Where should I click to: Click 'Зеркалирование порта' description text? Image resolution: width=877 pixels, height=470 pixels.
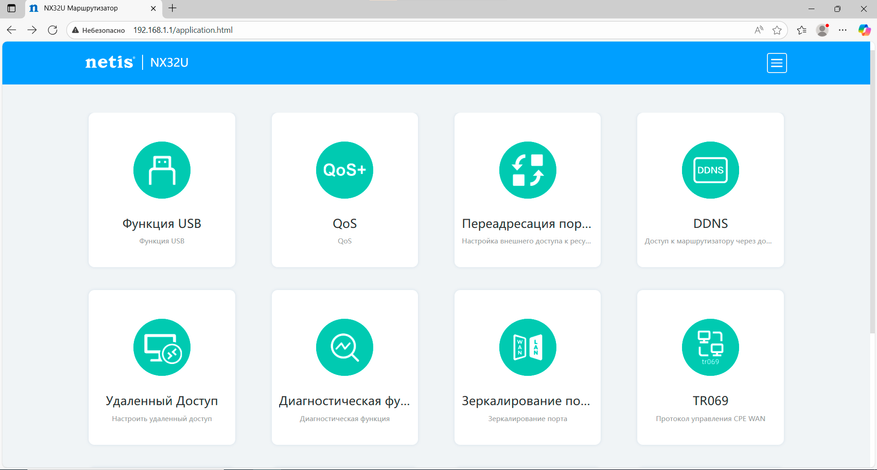(x=527, y=419)
